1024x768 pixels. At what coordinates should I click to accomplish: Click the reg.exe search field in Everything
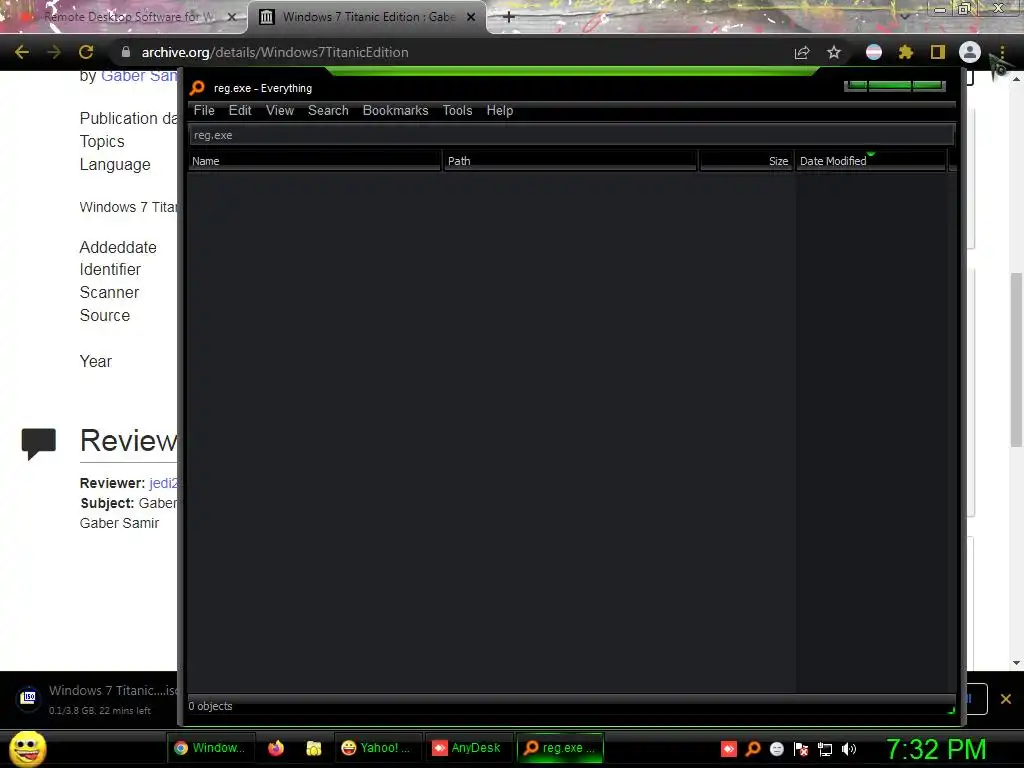click(x=571, y=135)
